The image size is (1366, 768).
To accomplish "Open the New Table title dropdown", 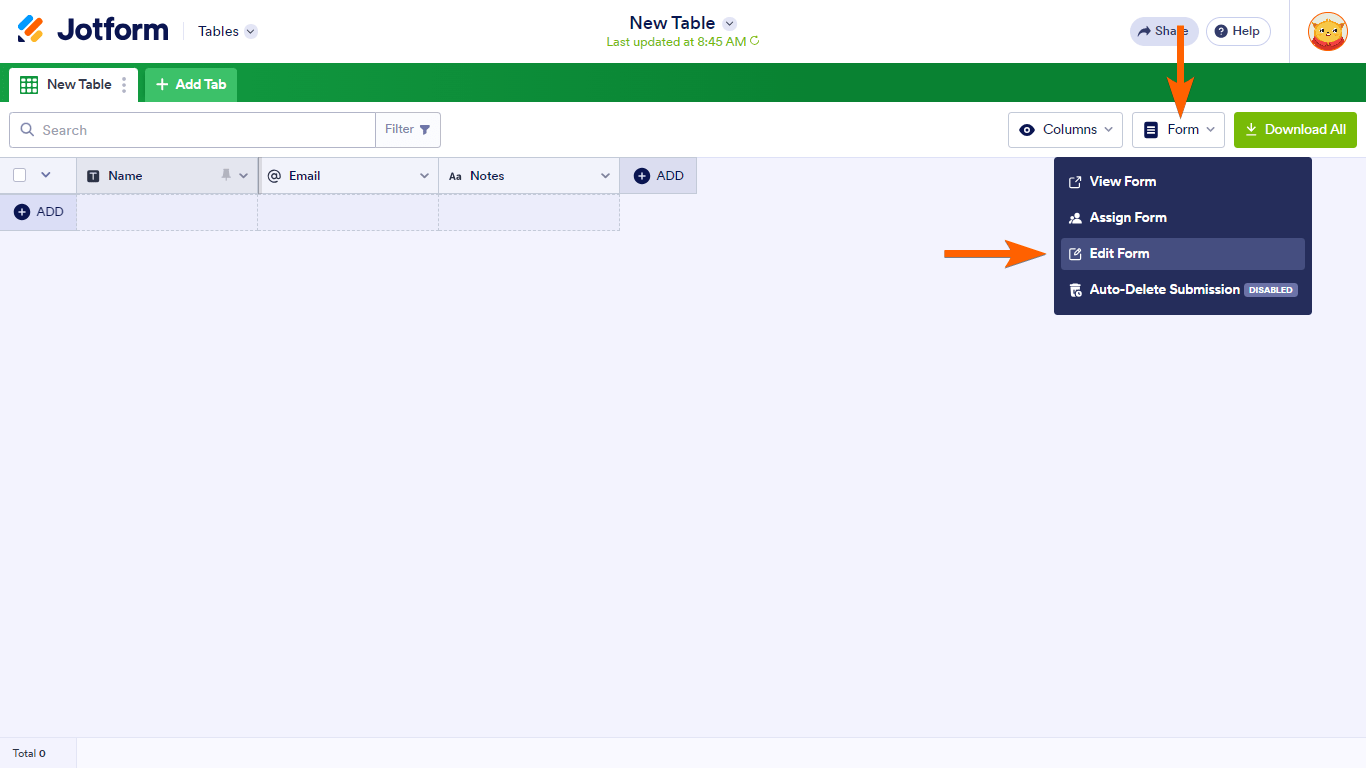I will point(729,22).
